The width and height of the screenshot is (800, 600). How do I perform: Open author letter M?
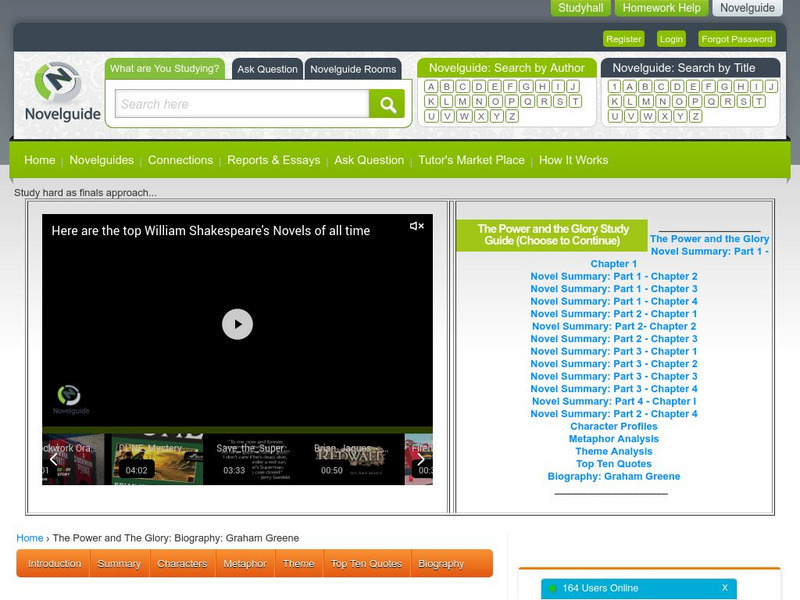coord(463,101)
